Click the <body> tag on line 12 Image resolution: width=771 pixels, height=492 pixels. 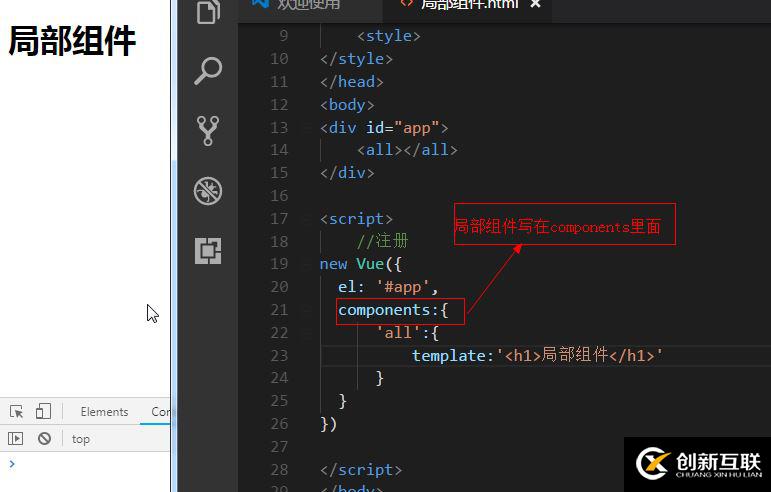(x=347, y=105)
